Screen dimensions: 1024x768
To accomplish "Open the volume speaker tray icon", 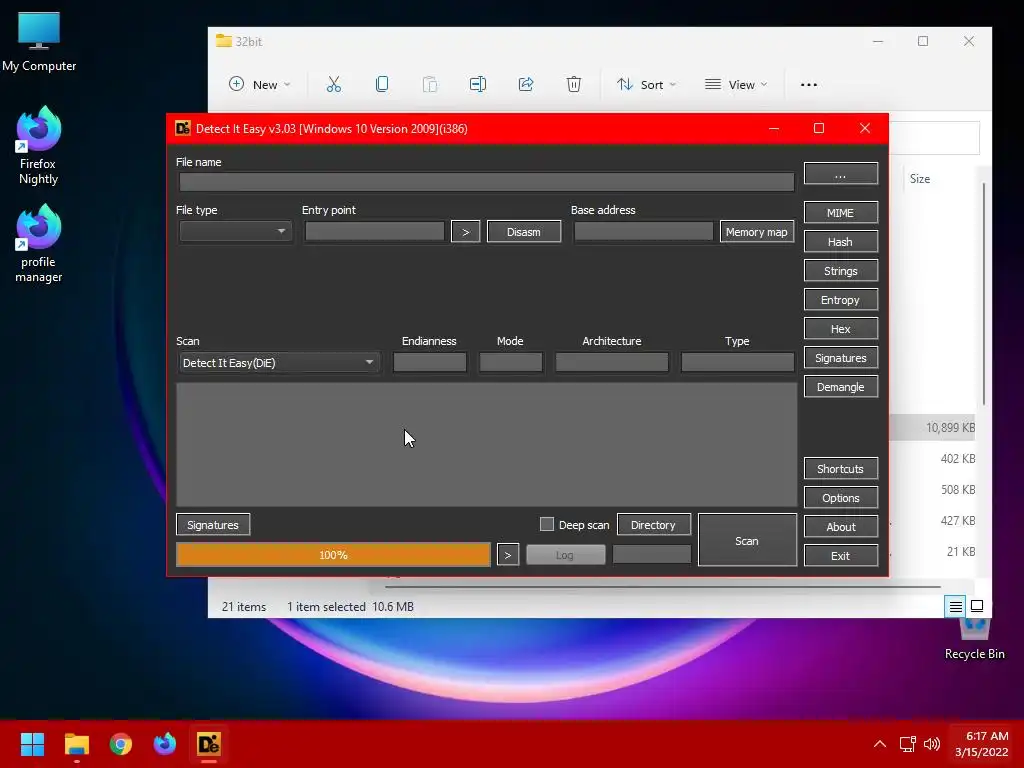I will coord(932,744).
